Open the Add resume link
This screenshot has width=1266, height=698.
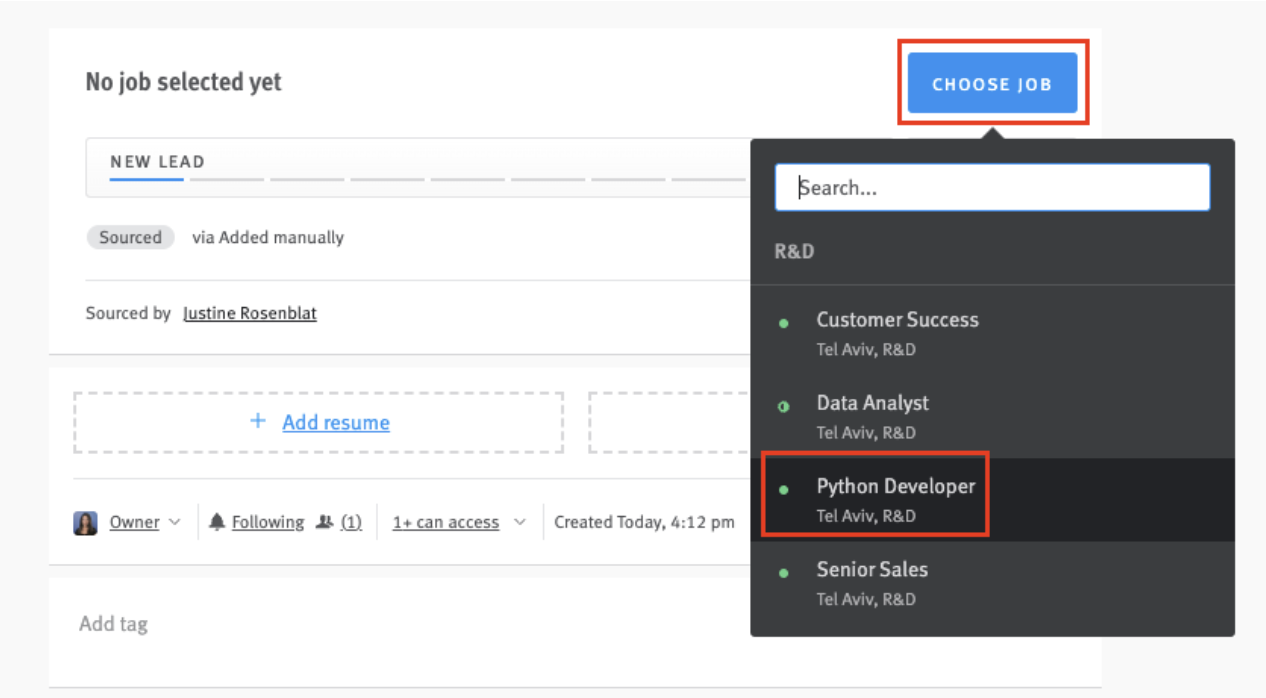[x=336, y=422]
